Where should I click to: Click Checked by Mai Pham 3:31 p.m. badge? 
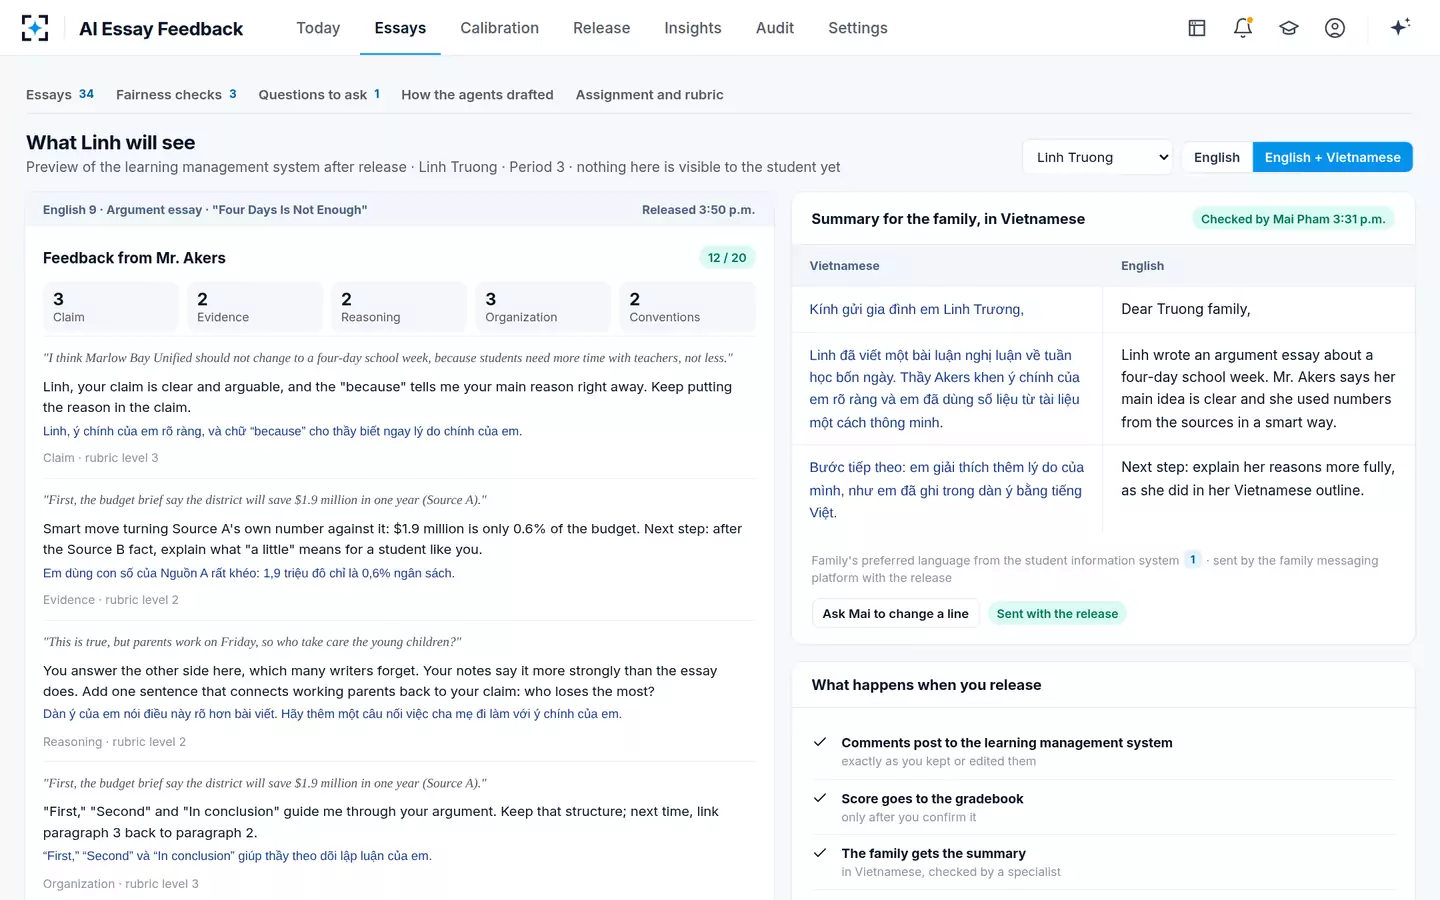point(1293,219)
